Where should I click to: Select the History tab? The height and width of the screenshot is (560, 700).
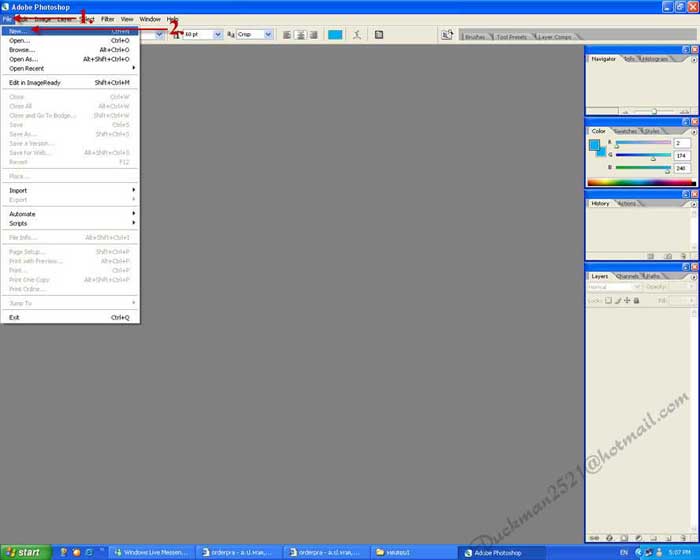(600, 204)
